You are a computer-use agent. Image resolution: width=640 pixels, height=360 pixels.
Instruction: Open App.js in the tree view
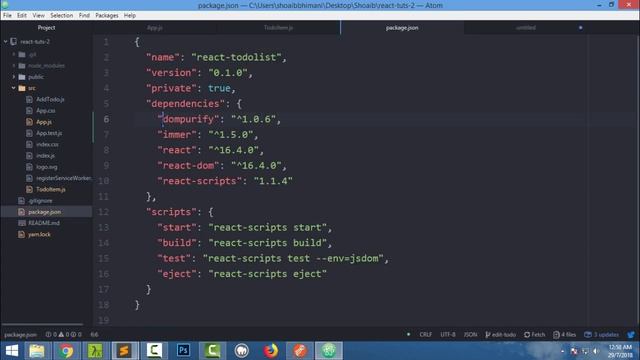coord(44,122)
